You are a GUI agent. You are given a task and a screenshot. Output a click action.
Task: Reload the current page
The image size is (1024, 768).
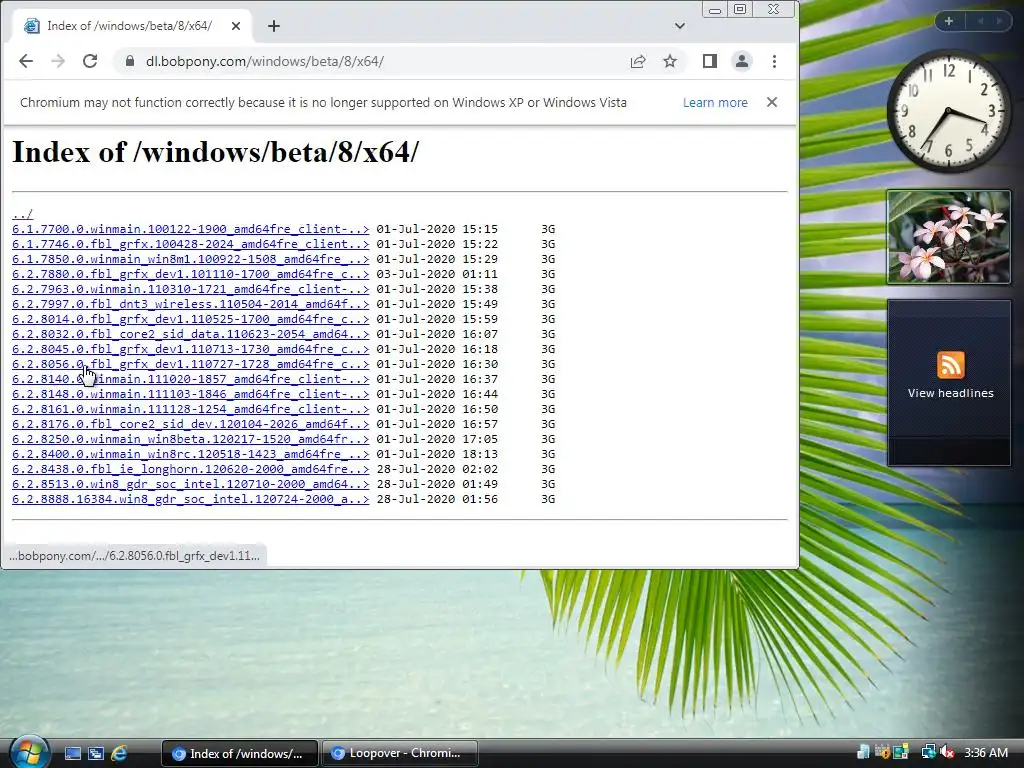click(x=90, y=61)
